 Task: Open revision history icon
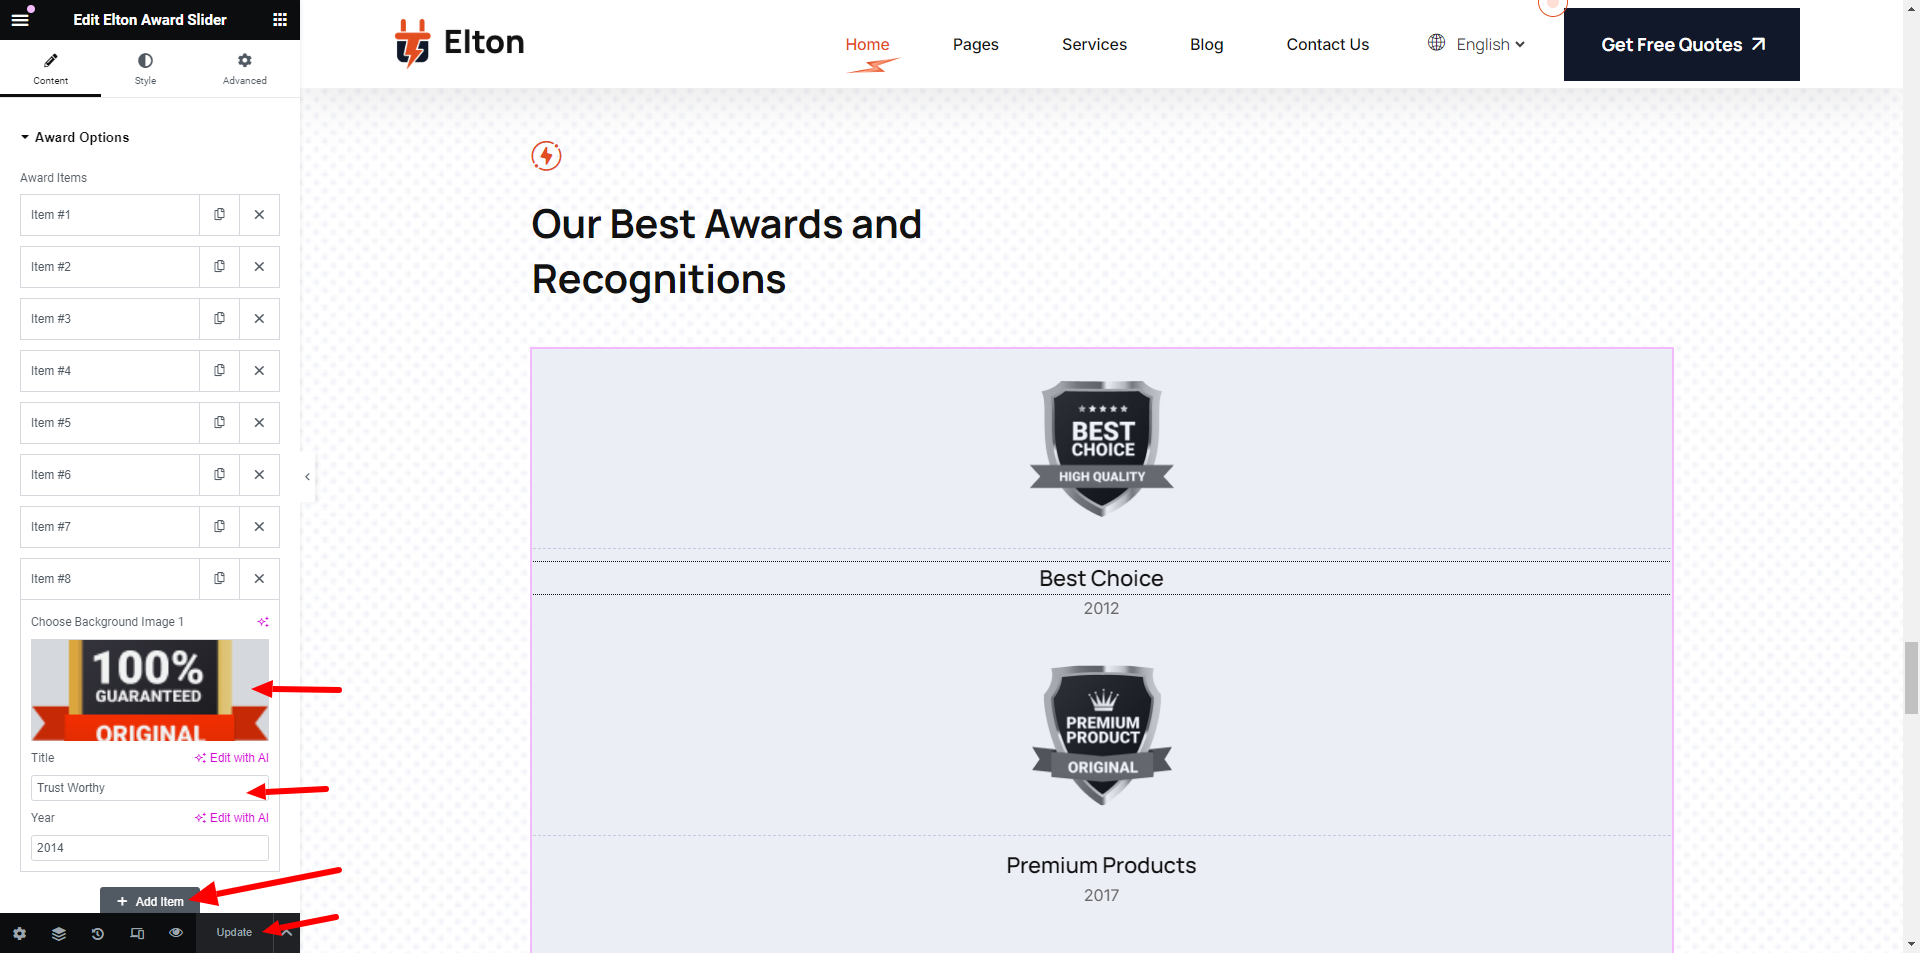click(98, 933)
